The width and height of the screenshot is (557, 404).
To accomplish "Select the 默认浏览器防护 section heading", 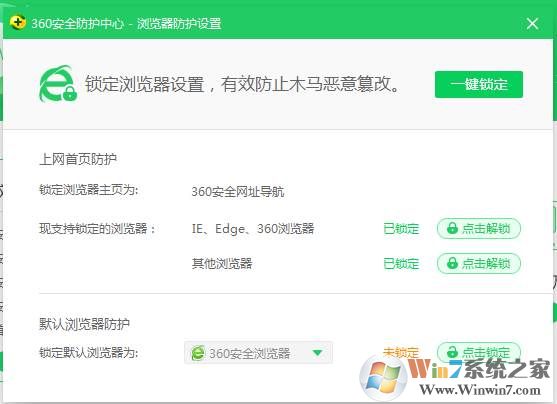I will tap(84, 324).
